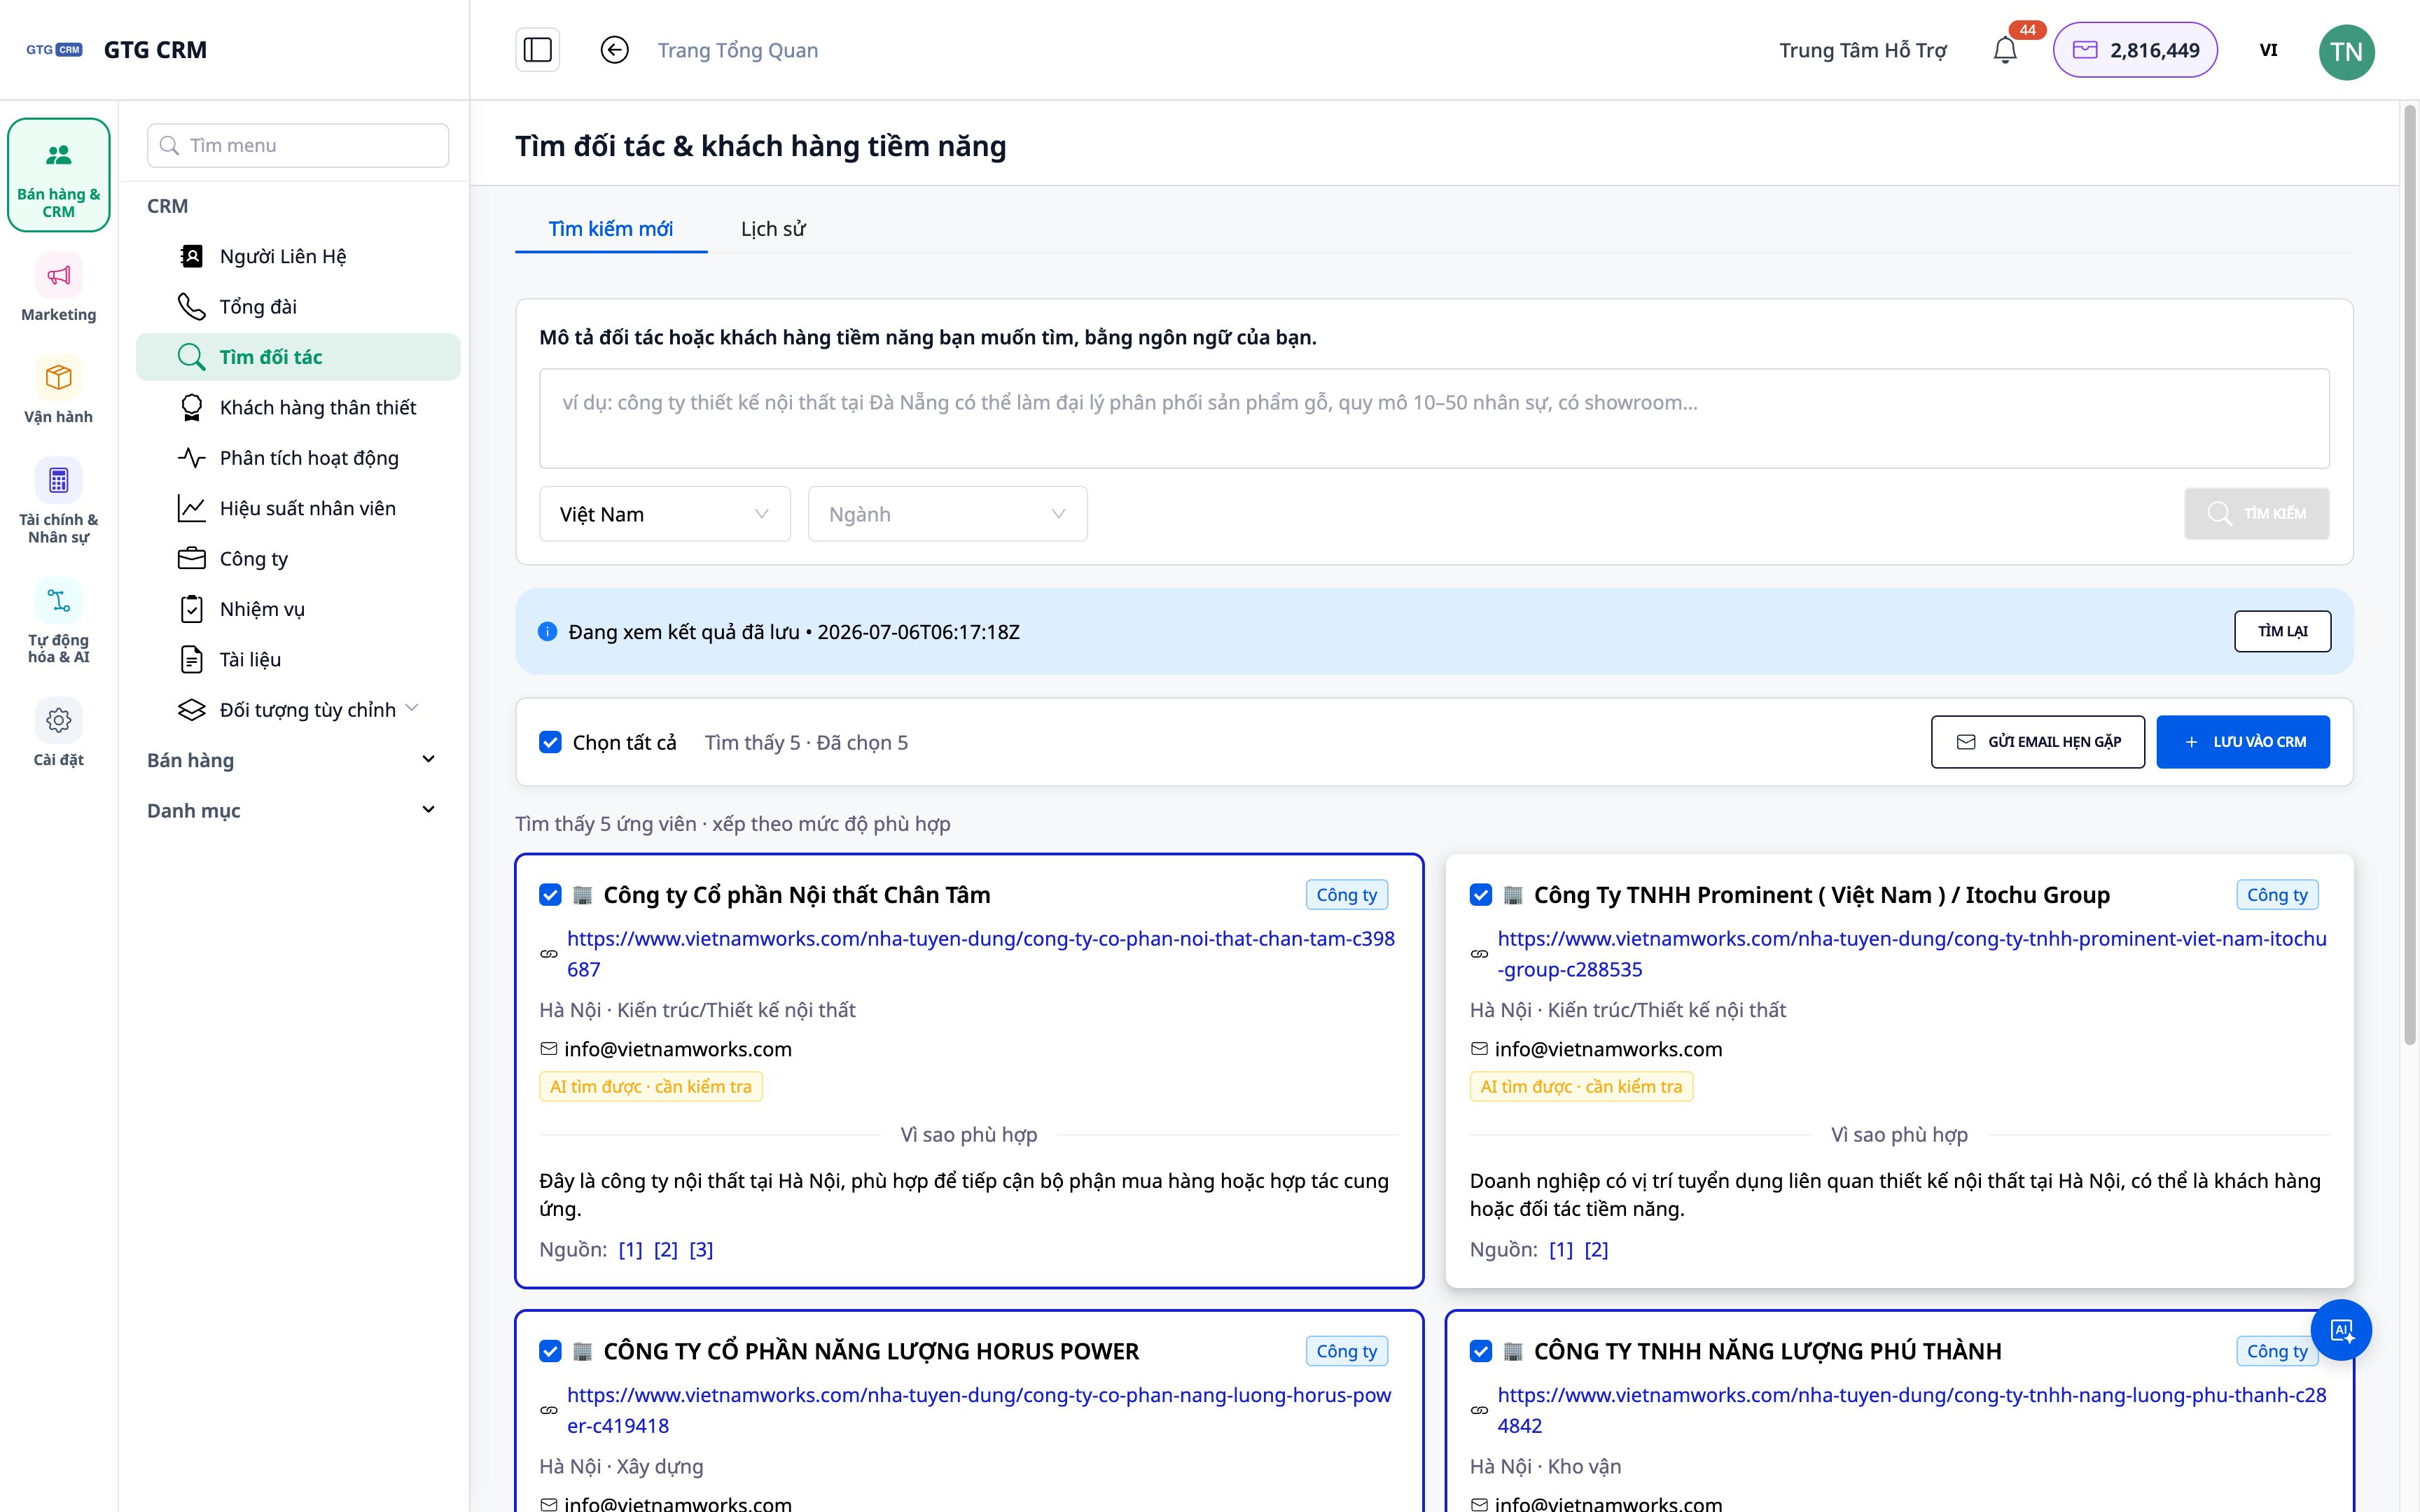
Task: Open Phân tích hoạt động menu item
Action: click(x=298, y=457)
